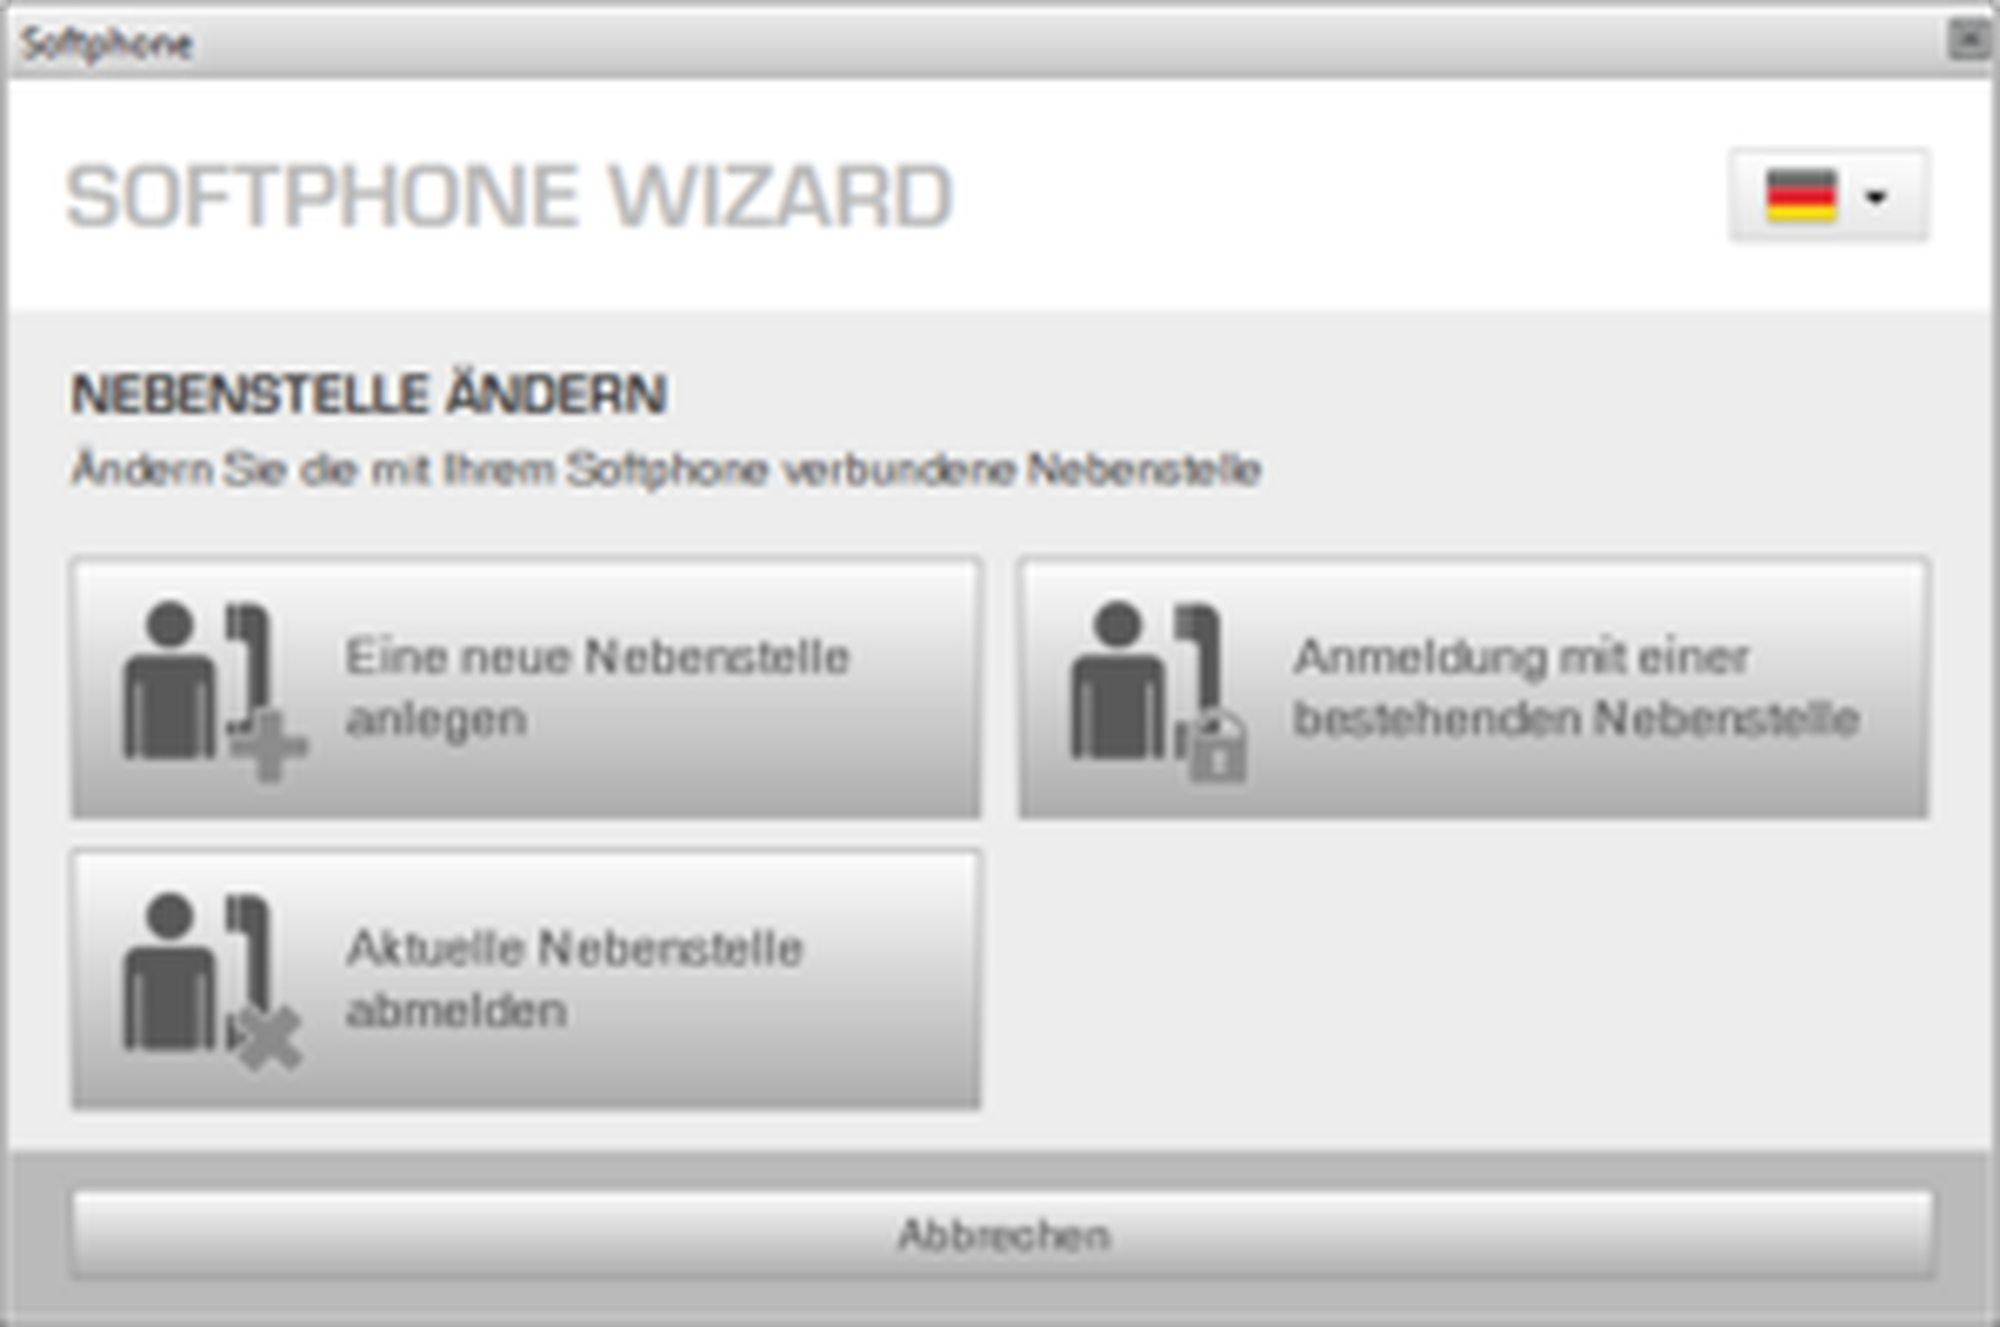Open the language dropdown arrow

pyautogui.click(x=1876, y=197)
